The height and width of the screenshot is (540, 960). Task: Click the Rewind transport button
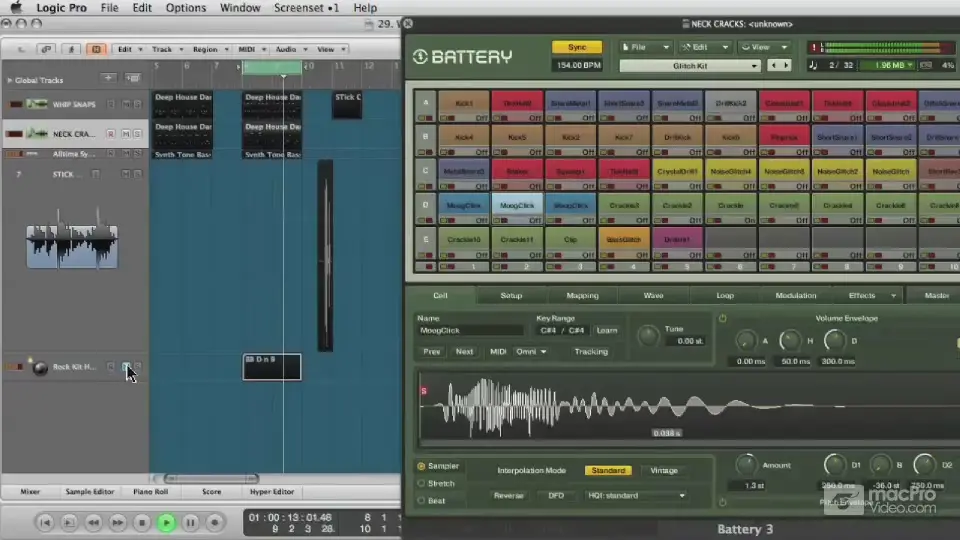tap(93, 522)
